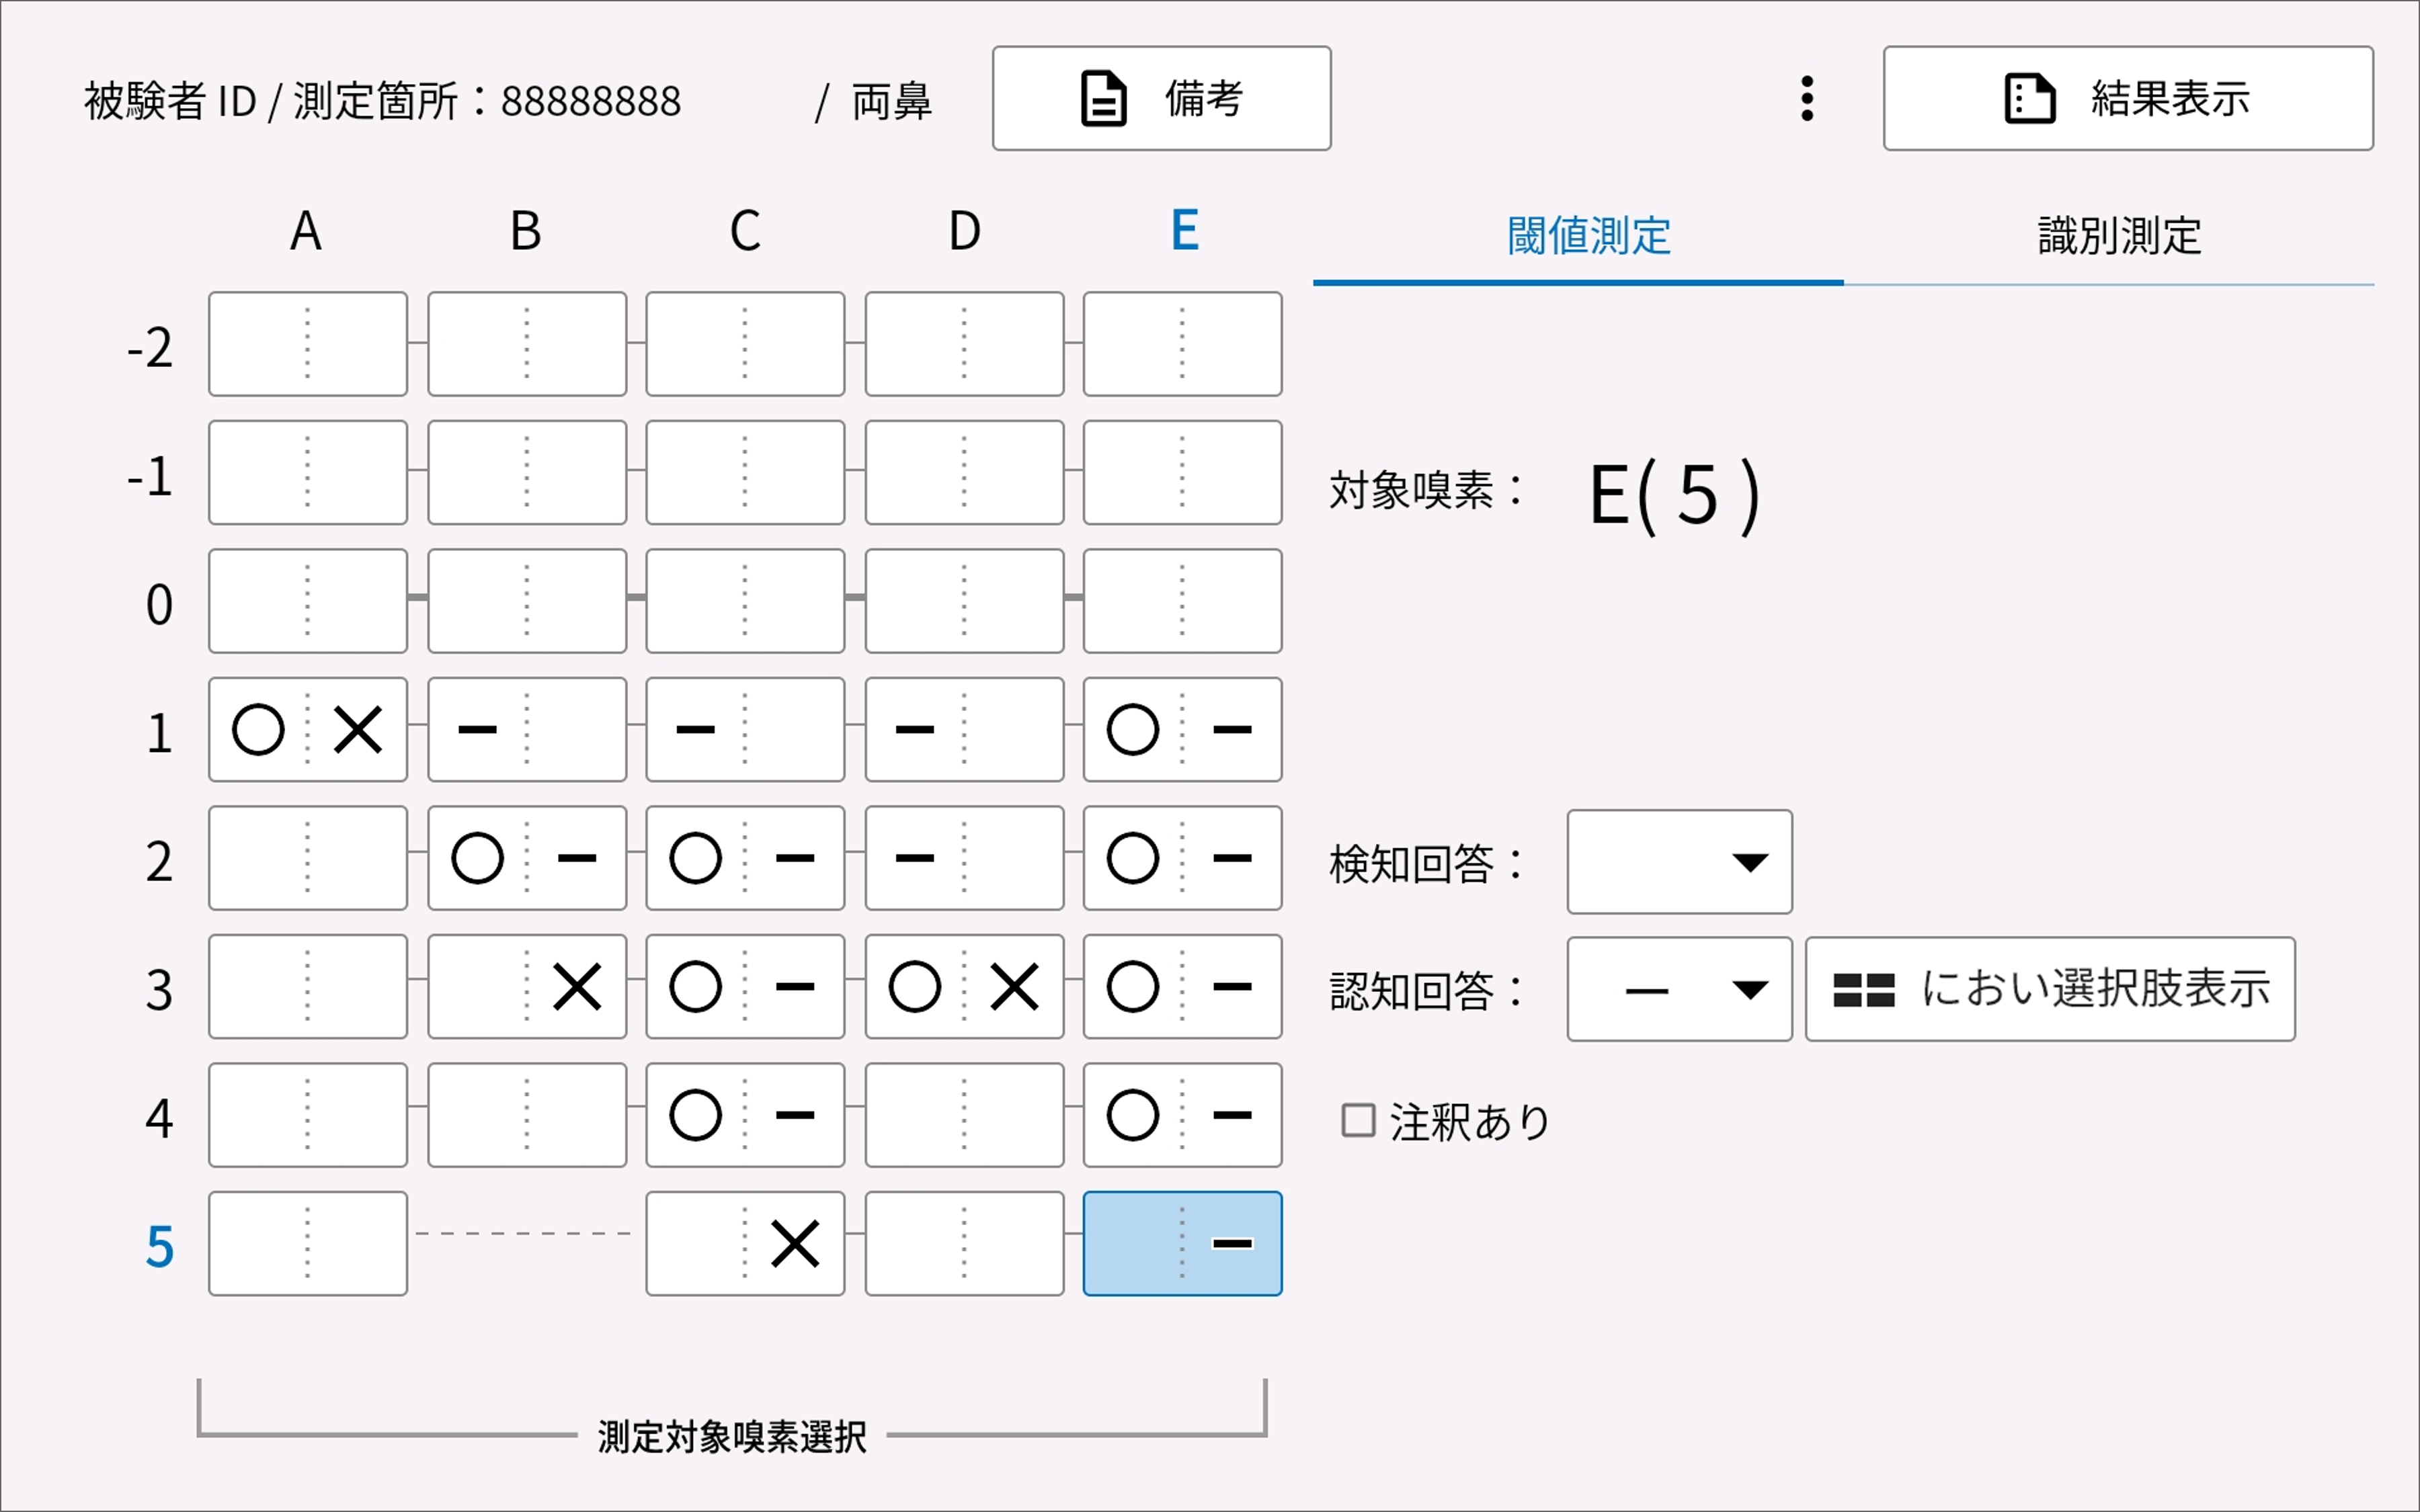Click the 備考 notes button
This screenshot has width=2420, height=1512.
1161,98
